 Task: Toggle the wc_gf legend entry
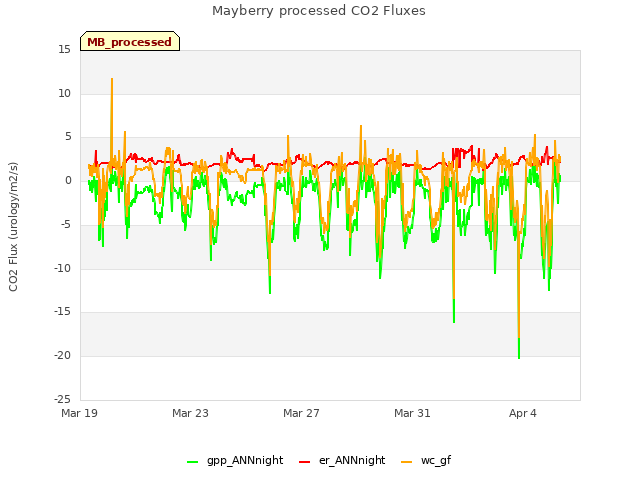coord(426,461)
